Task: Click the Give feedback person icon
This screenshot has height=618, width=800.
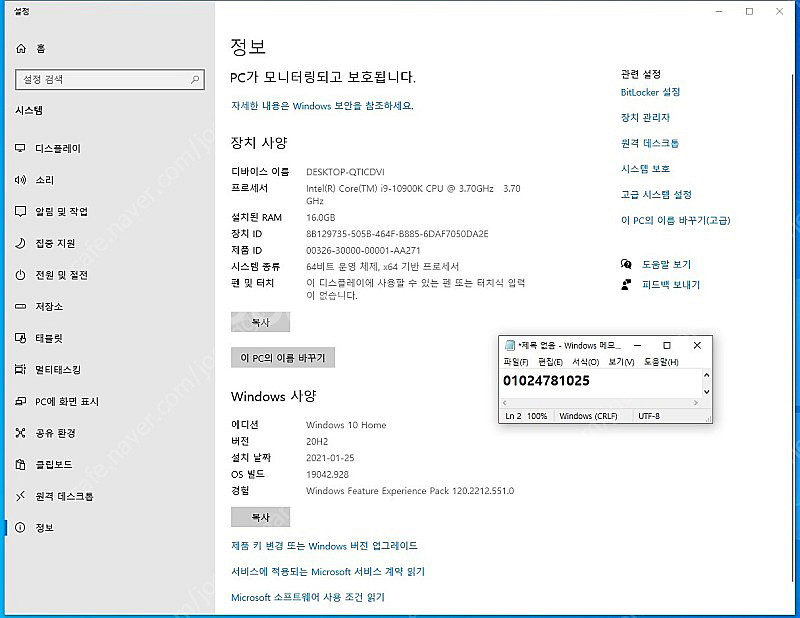Action: click(626, 285)
